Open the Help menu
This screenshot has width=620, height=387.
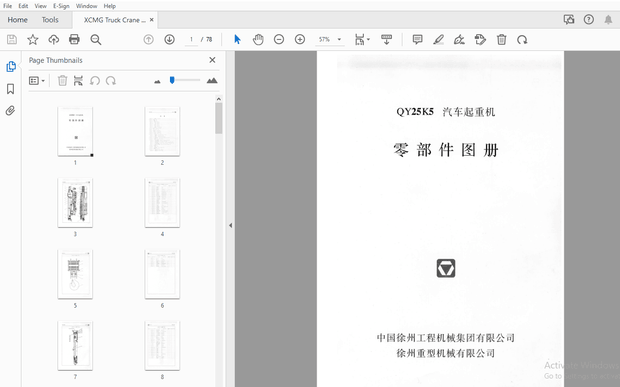coord(110,6)
